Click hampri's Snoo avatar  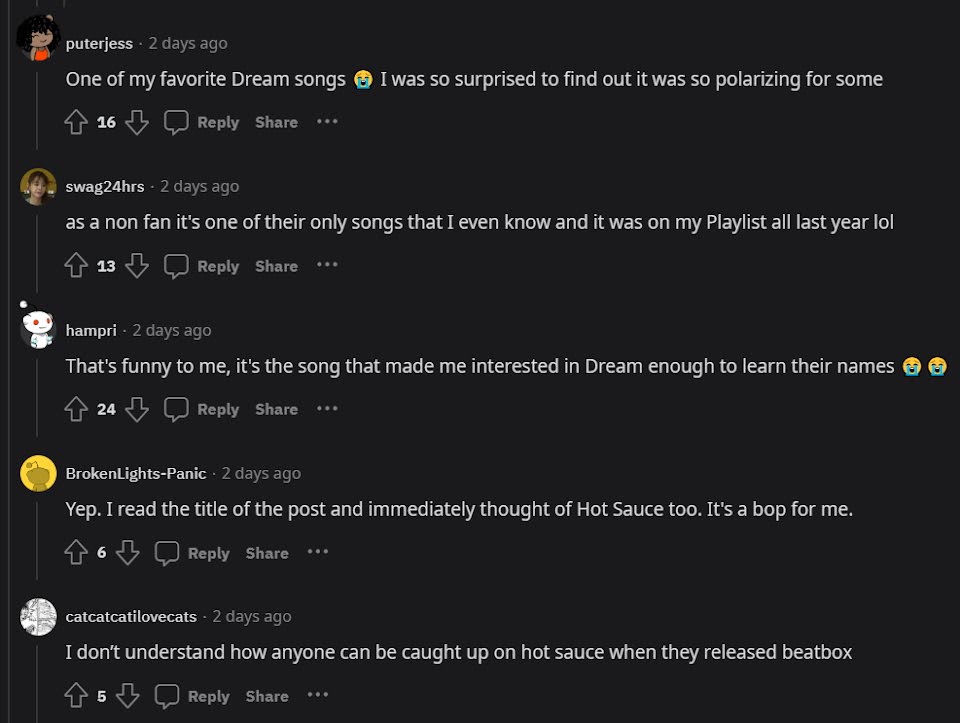tap(38, 328)
